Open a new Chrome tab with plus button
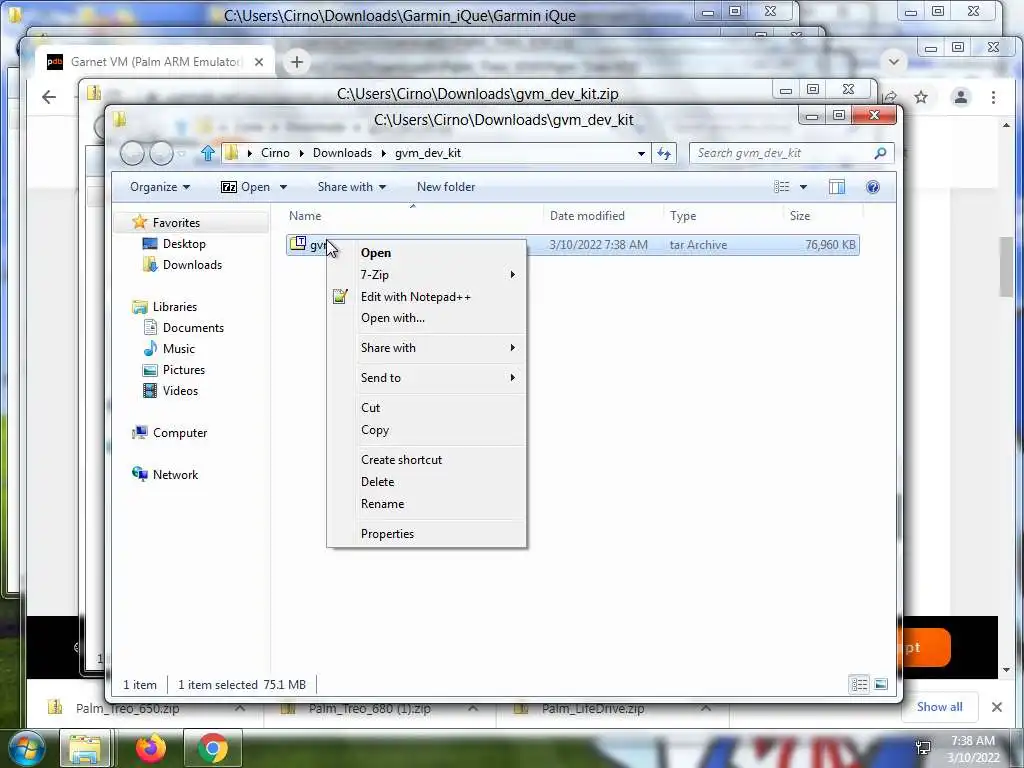The width and height of the screenshot is (1024, 768). click(296, 62)
